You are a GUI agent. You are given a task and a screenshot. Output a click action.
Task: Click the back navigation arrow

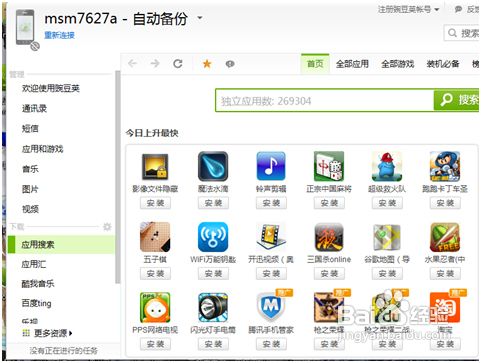click(133, 63)
